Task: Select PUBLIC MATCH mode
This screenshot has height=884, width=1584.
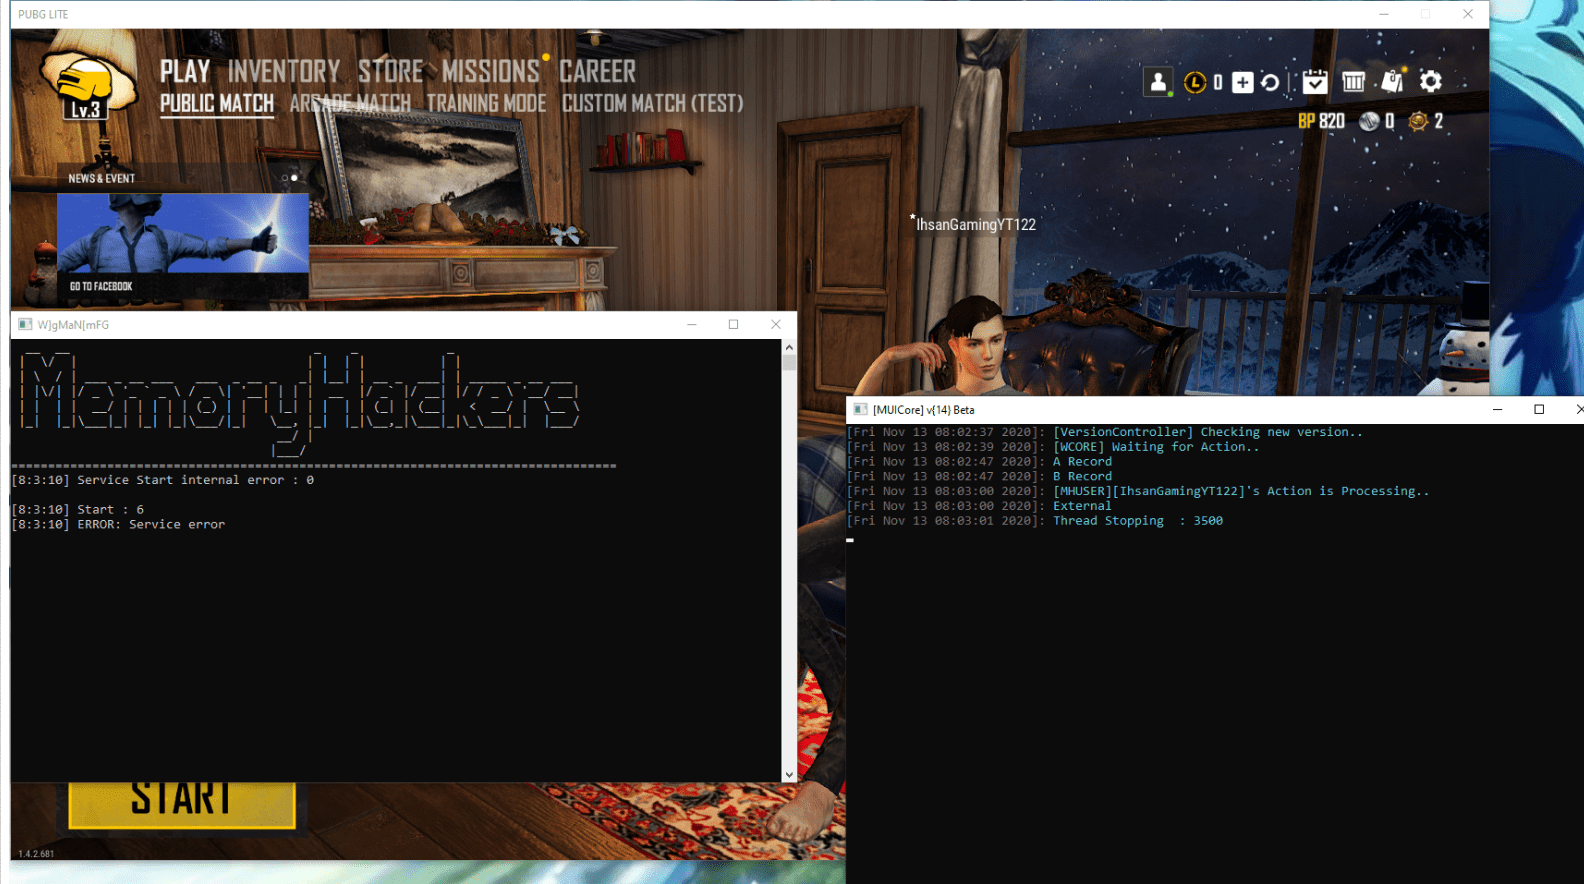Action: [217, 104]
